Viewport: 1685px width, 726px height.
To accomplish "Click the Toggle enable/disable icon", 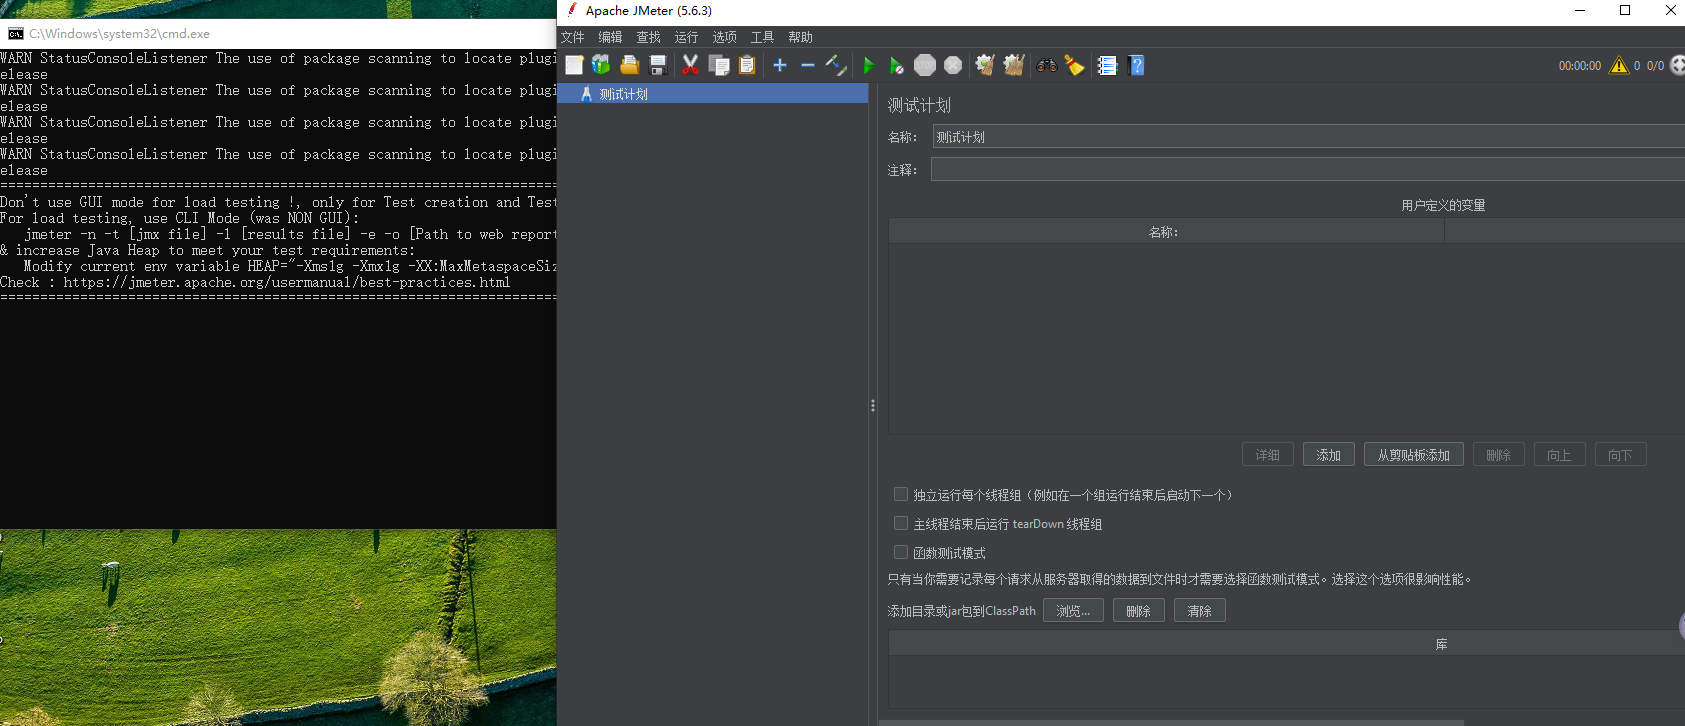I will (836, 65).
